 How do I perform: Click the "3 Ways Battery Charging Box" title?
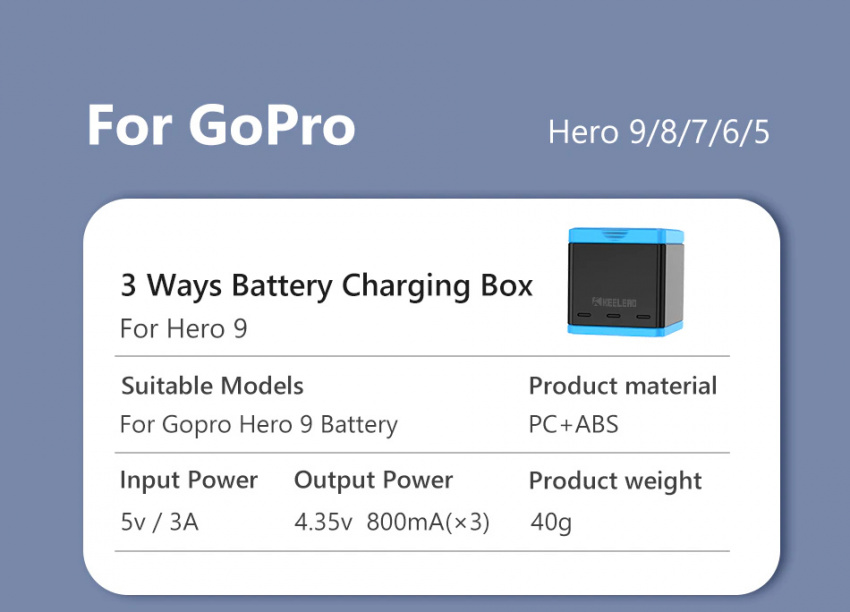pyautogui.click(x=326, y=286)
